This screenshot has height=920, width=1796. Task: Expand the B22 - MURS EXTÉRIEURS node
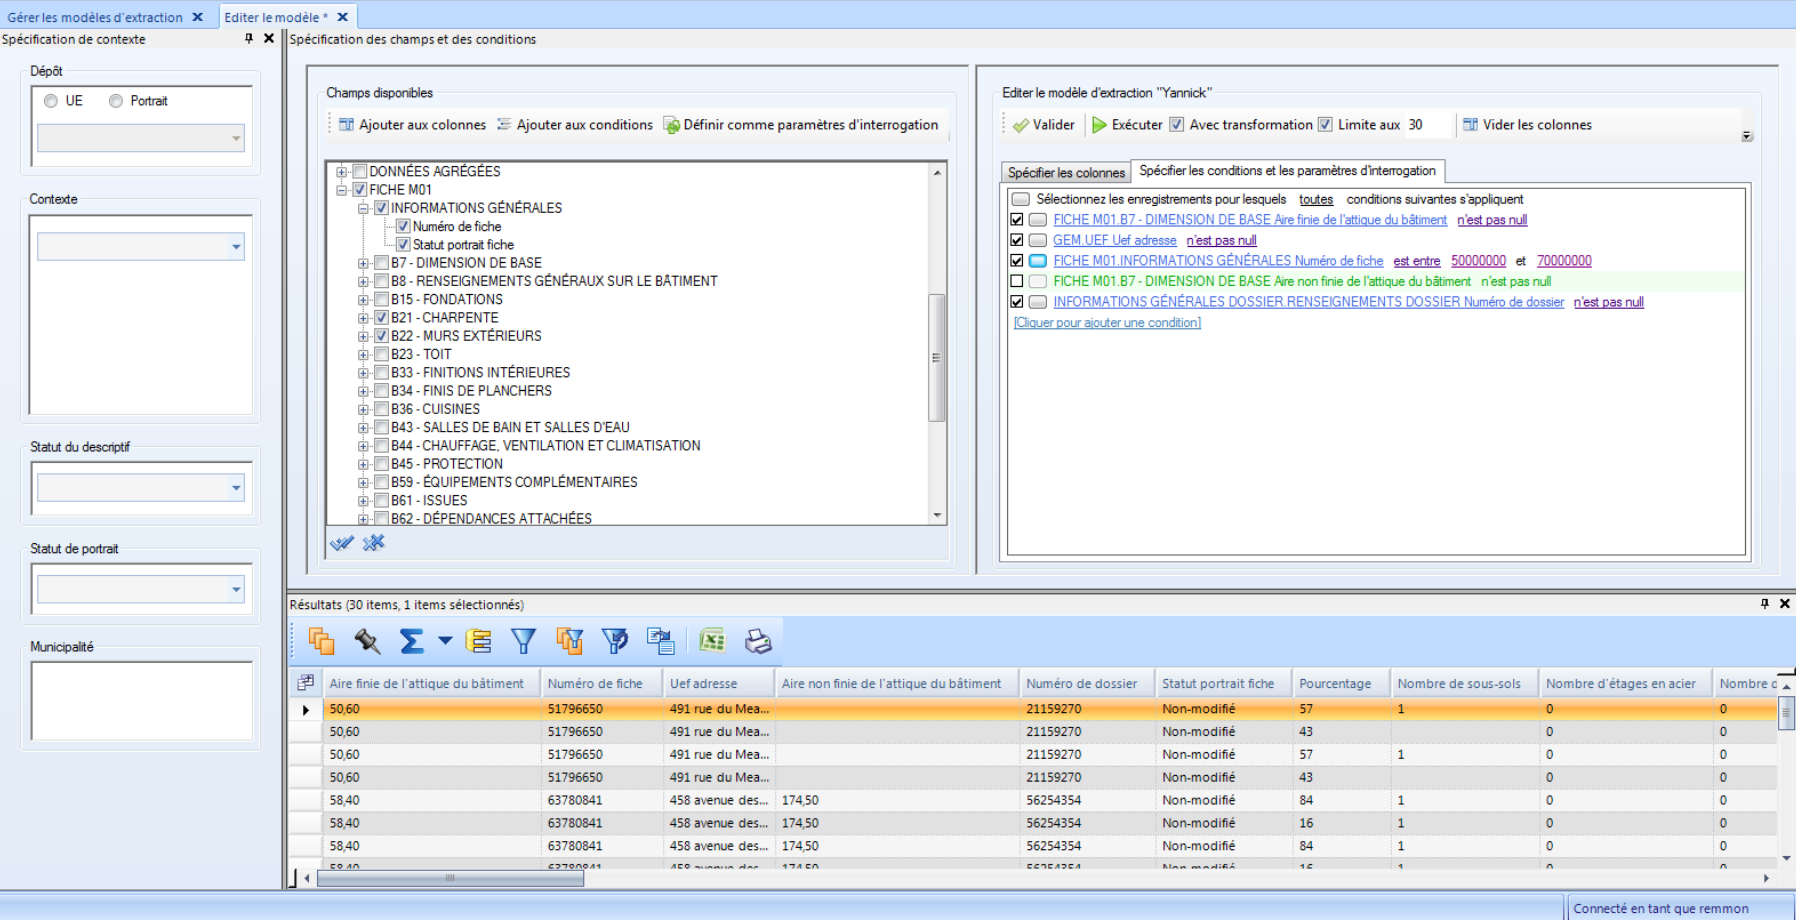pos(364,336)
